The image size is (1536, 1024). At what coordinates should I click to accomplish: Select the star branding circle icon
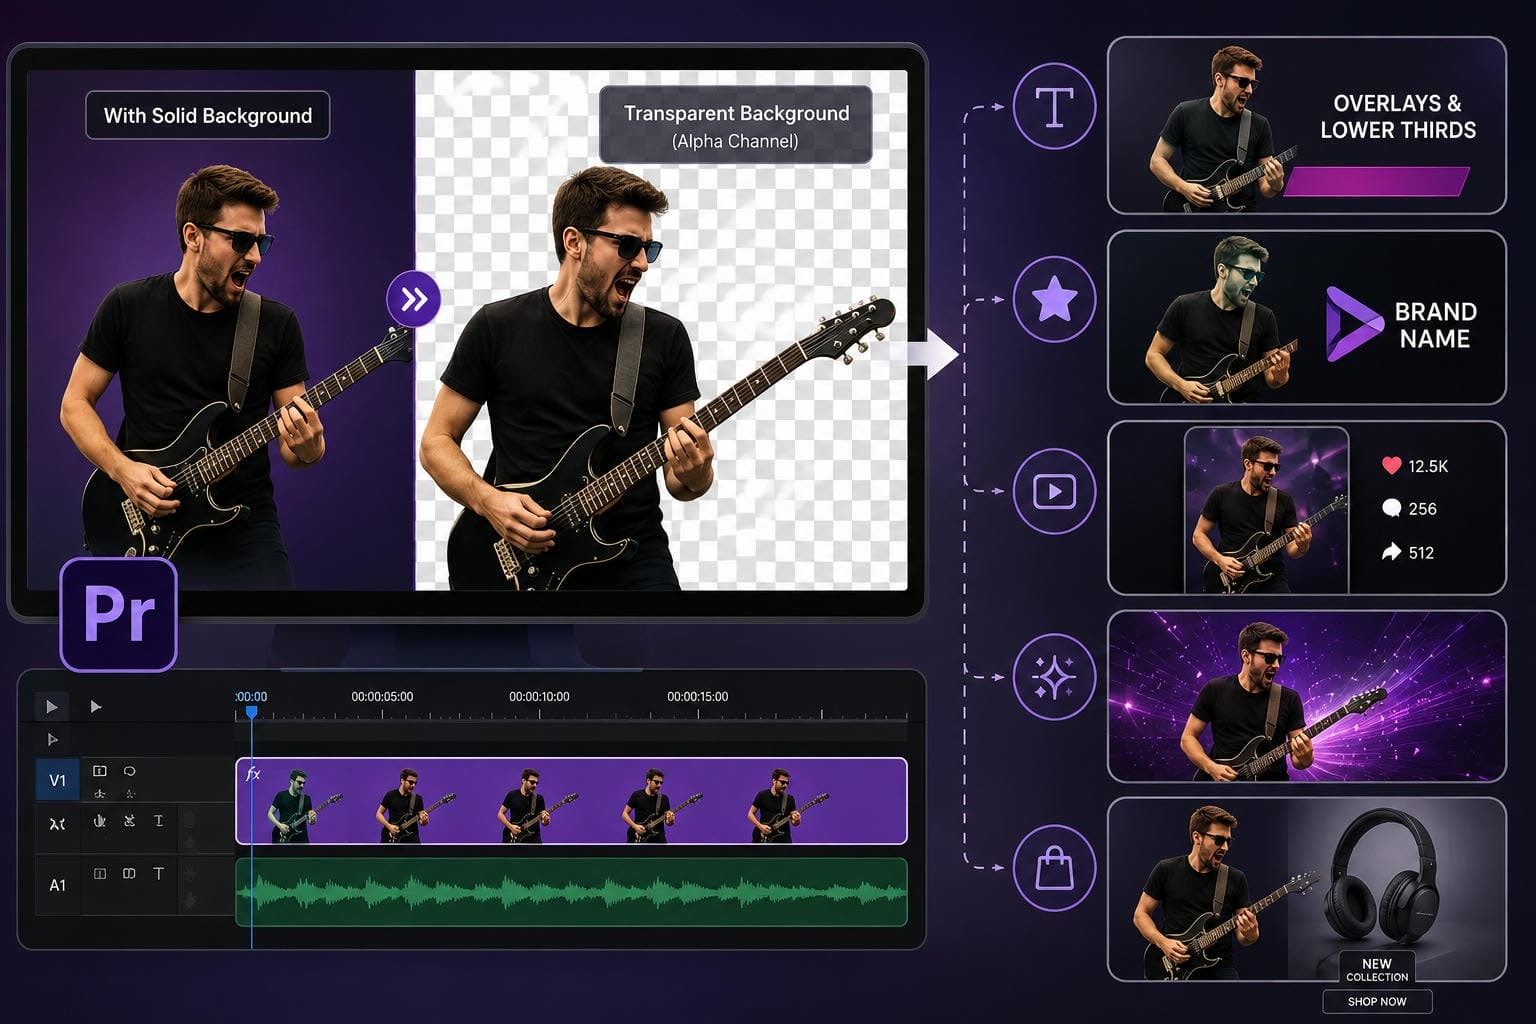[1054, 299]
